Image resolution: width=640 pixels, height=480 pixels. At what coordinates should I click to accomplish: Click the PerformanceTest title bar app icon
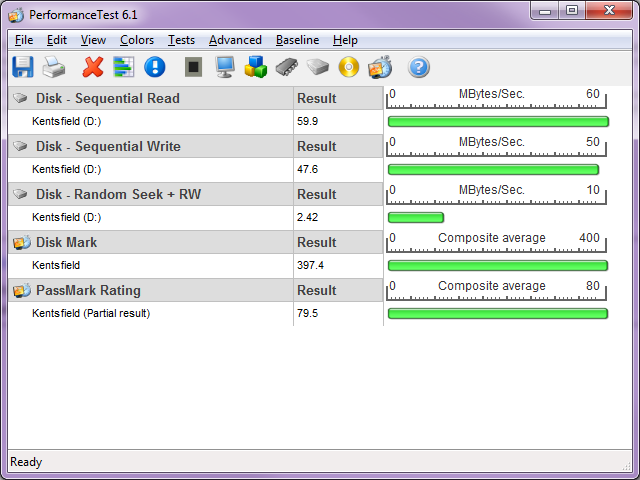click(16, 15)
